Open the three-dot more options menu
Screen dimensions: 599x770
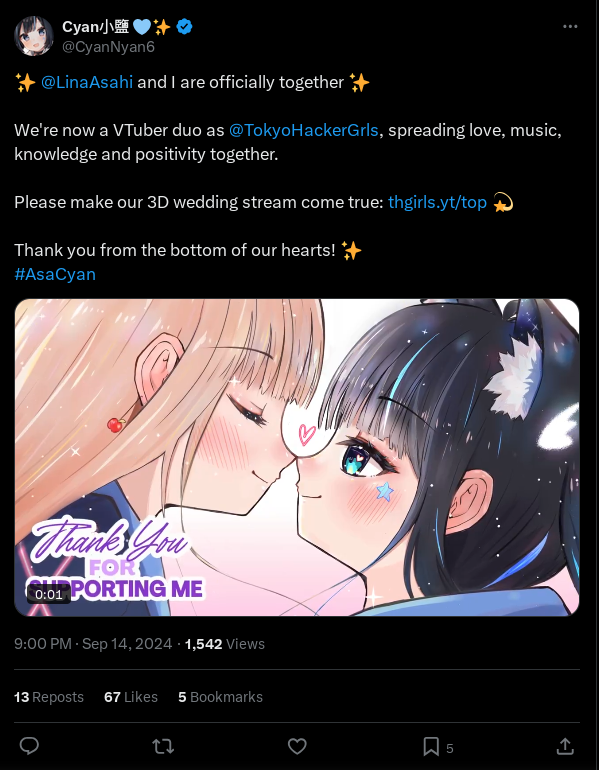click(570, 27)
